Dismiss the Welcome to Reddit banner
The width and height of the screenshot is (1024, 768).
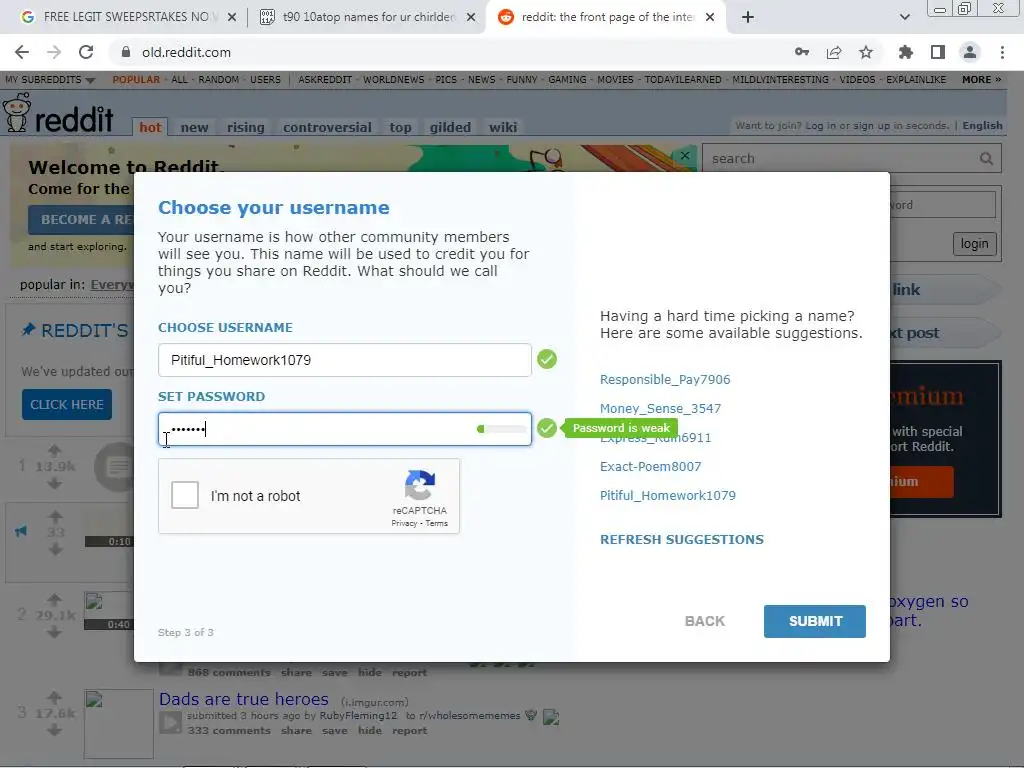pos(684,155)
